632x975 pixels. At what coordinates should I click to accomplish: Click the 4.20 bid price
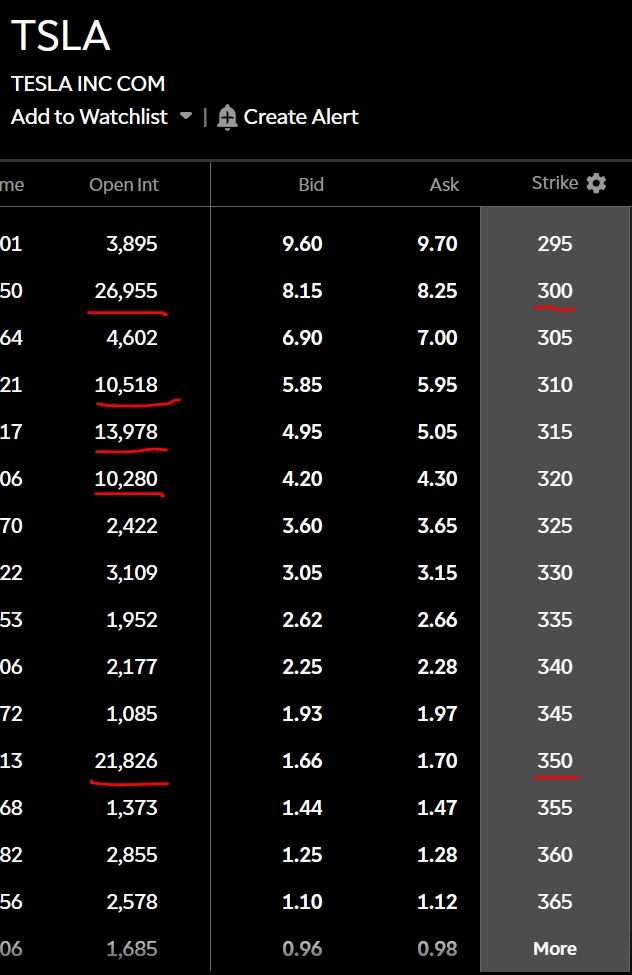click(x=302, y=479)
